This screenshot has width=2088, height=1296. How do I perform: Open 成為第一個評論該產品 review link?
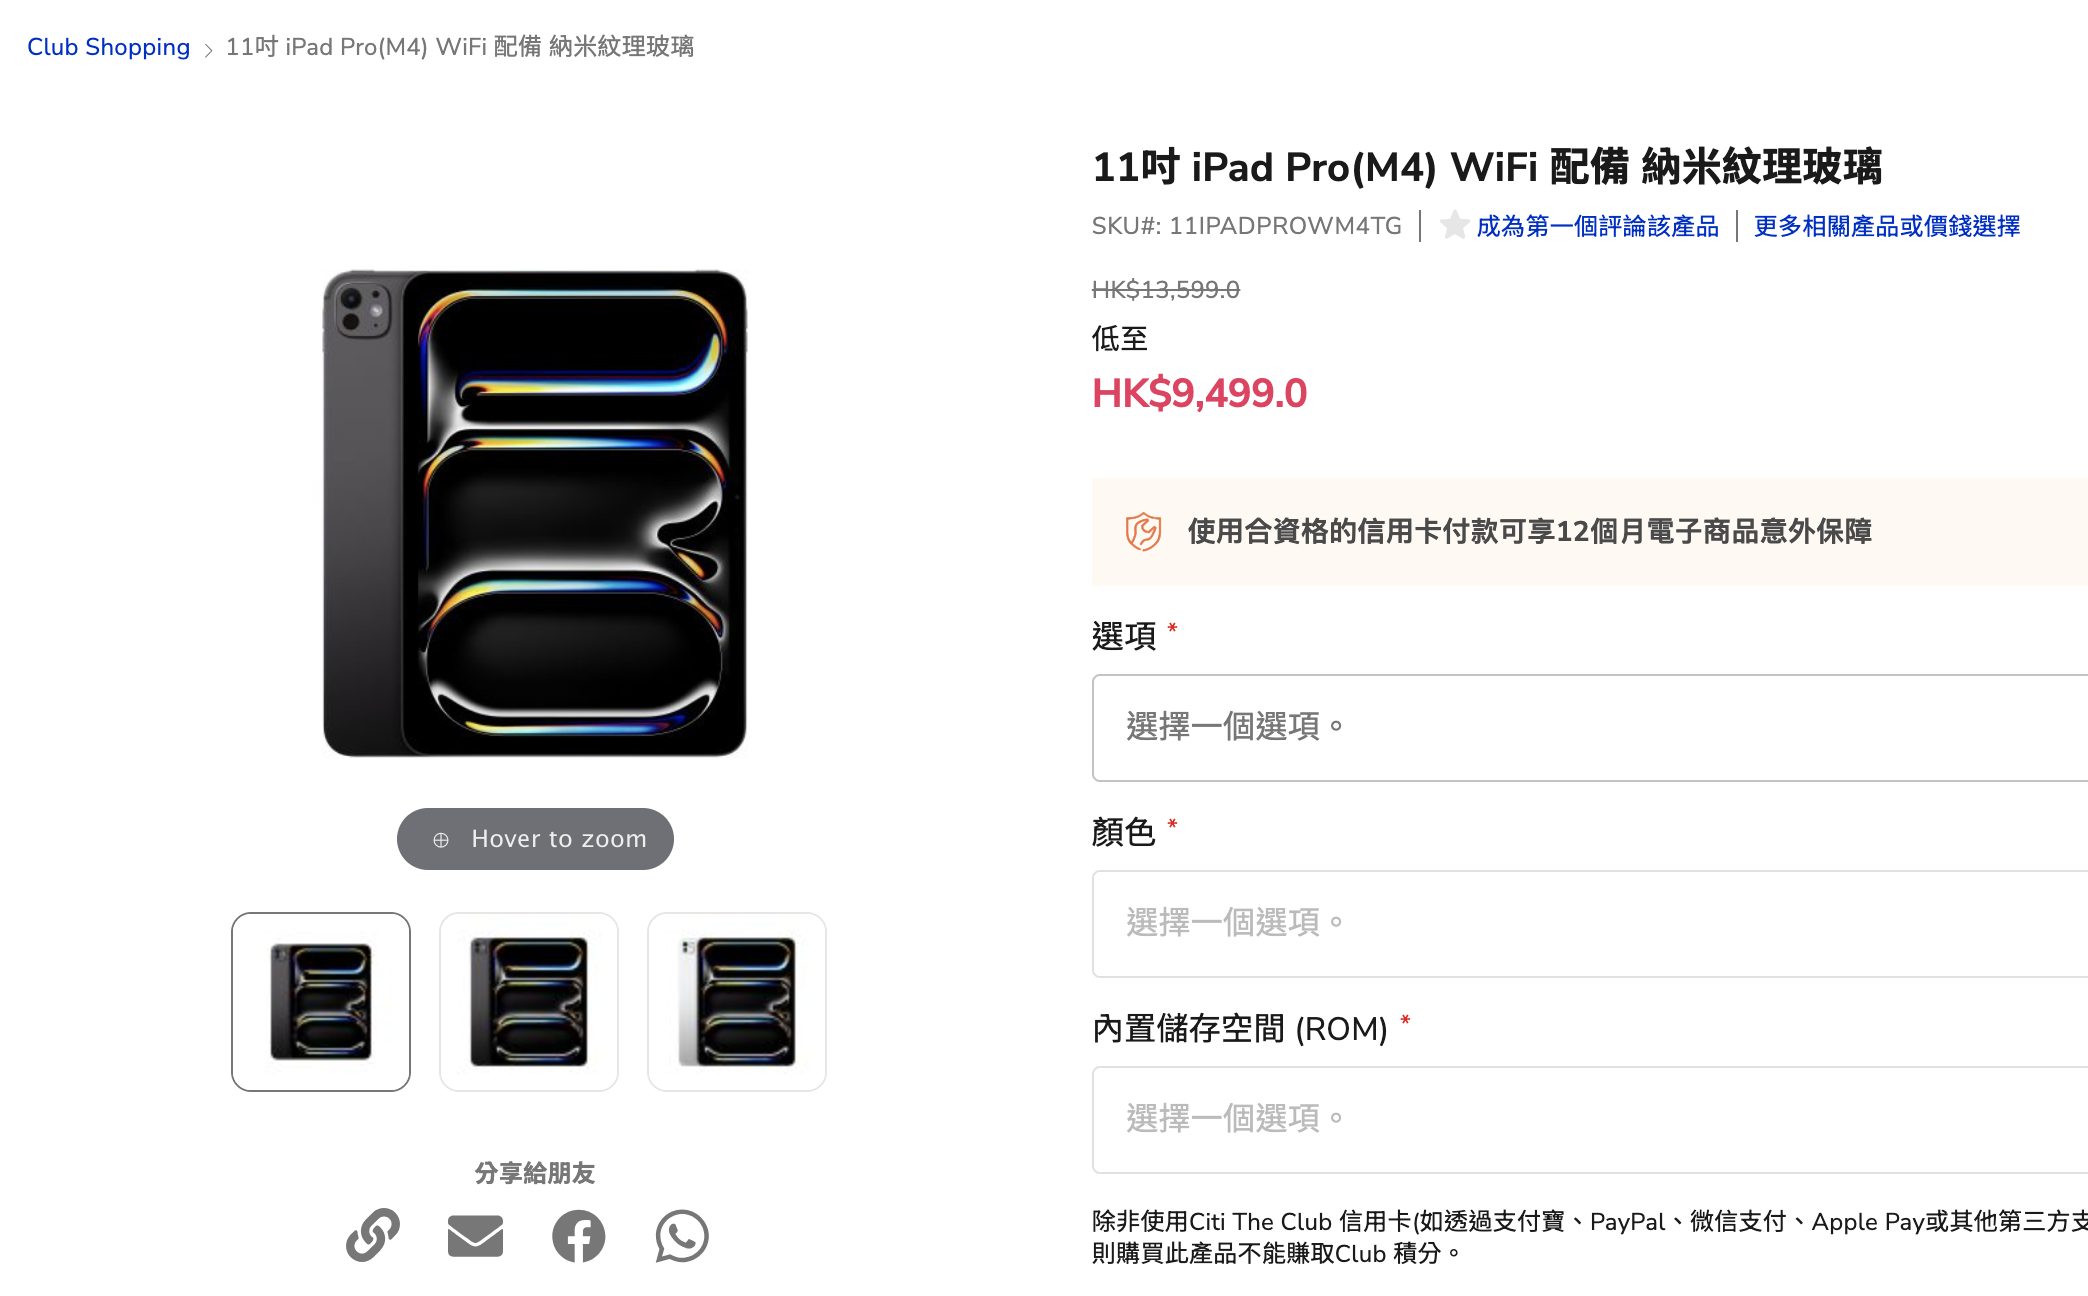tap(1597, 227)
